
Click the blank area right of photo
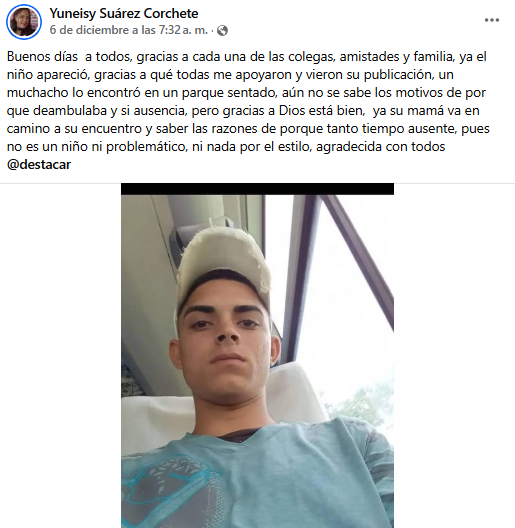click(454, 356)
